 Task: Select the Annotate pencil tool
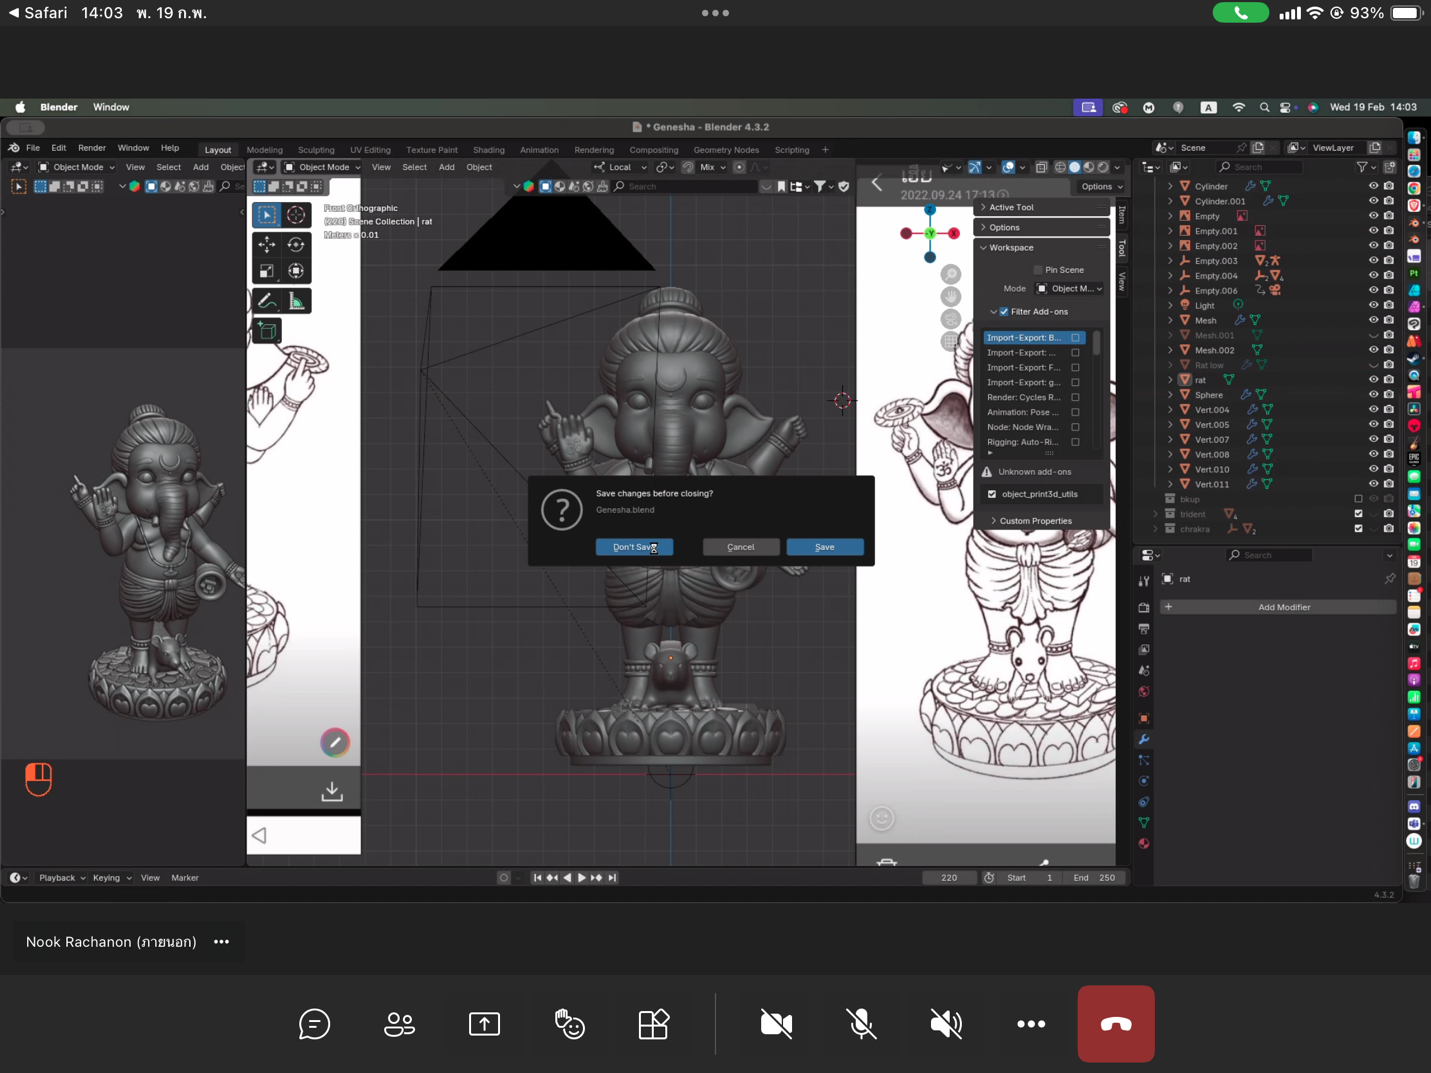click(267, 301)
